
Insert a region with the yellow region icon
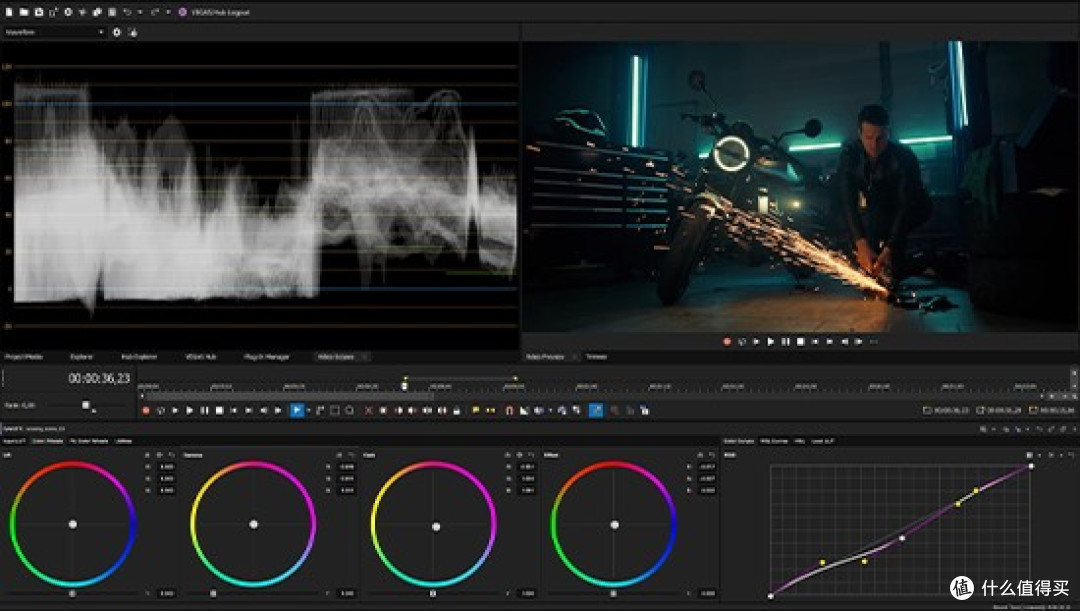click(490, 411)
